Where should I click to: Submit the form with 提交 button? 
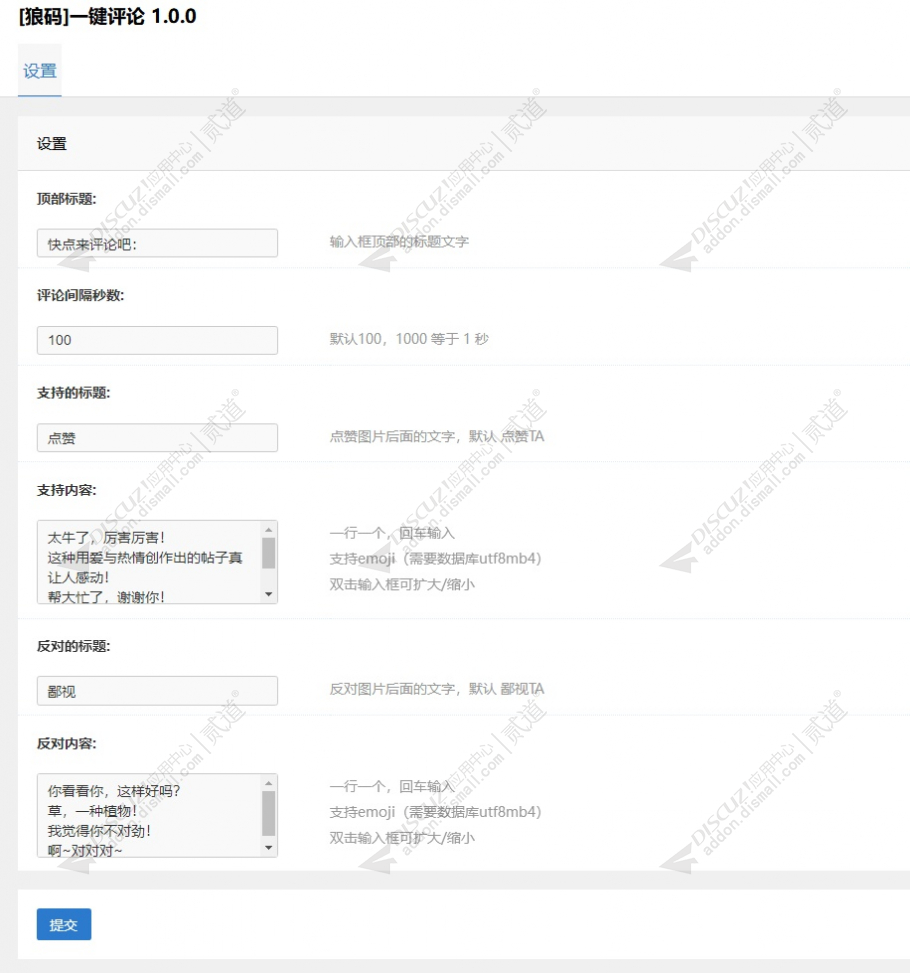[x=64, y=924]
